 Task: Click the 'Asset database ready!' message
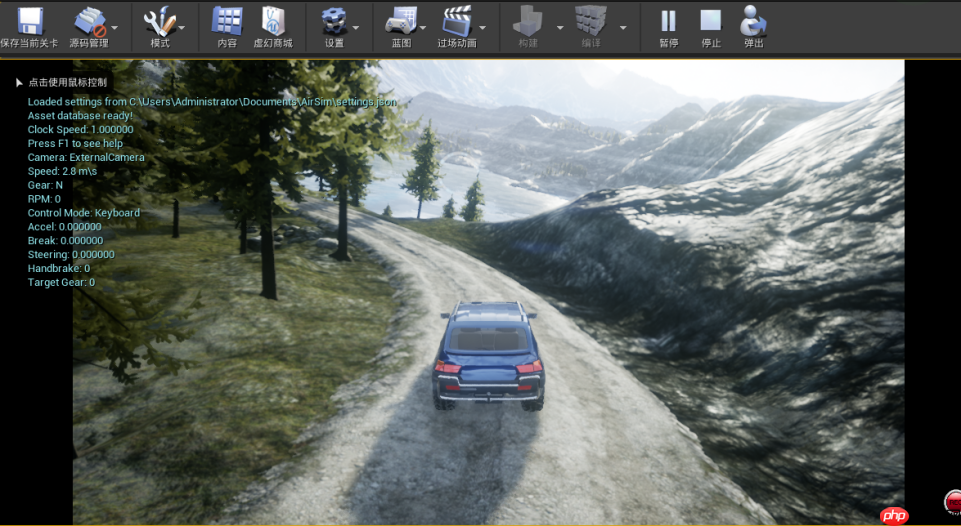[80, 116]
